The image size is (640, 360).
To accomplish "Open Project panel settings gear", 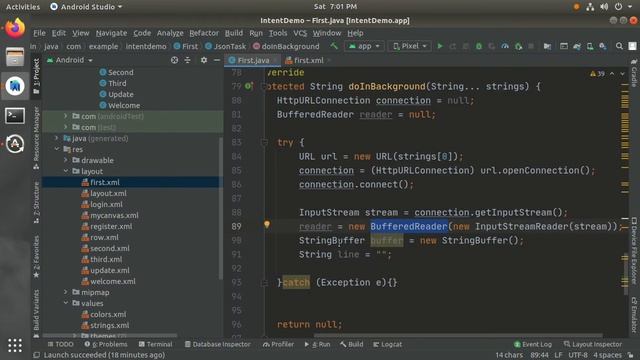I will click(x=204, y=60).
